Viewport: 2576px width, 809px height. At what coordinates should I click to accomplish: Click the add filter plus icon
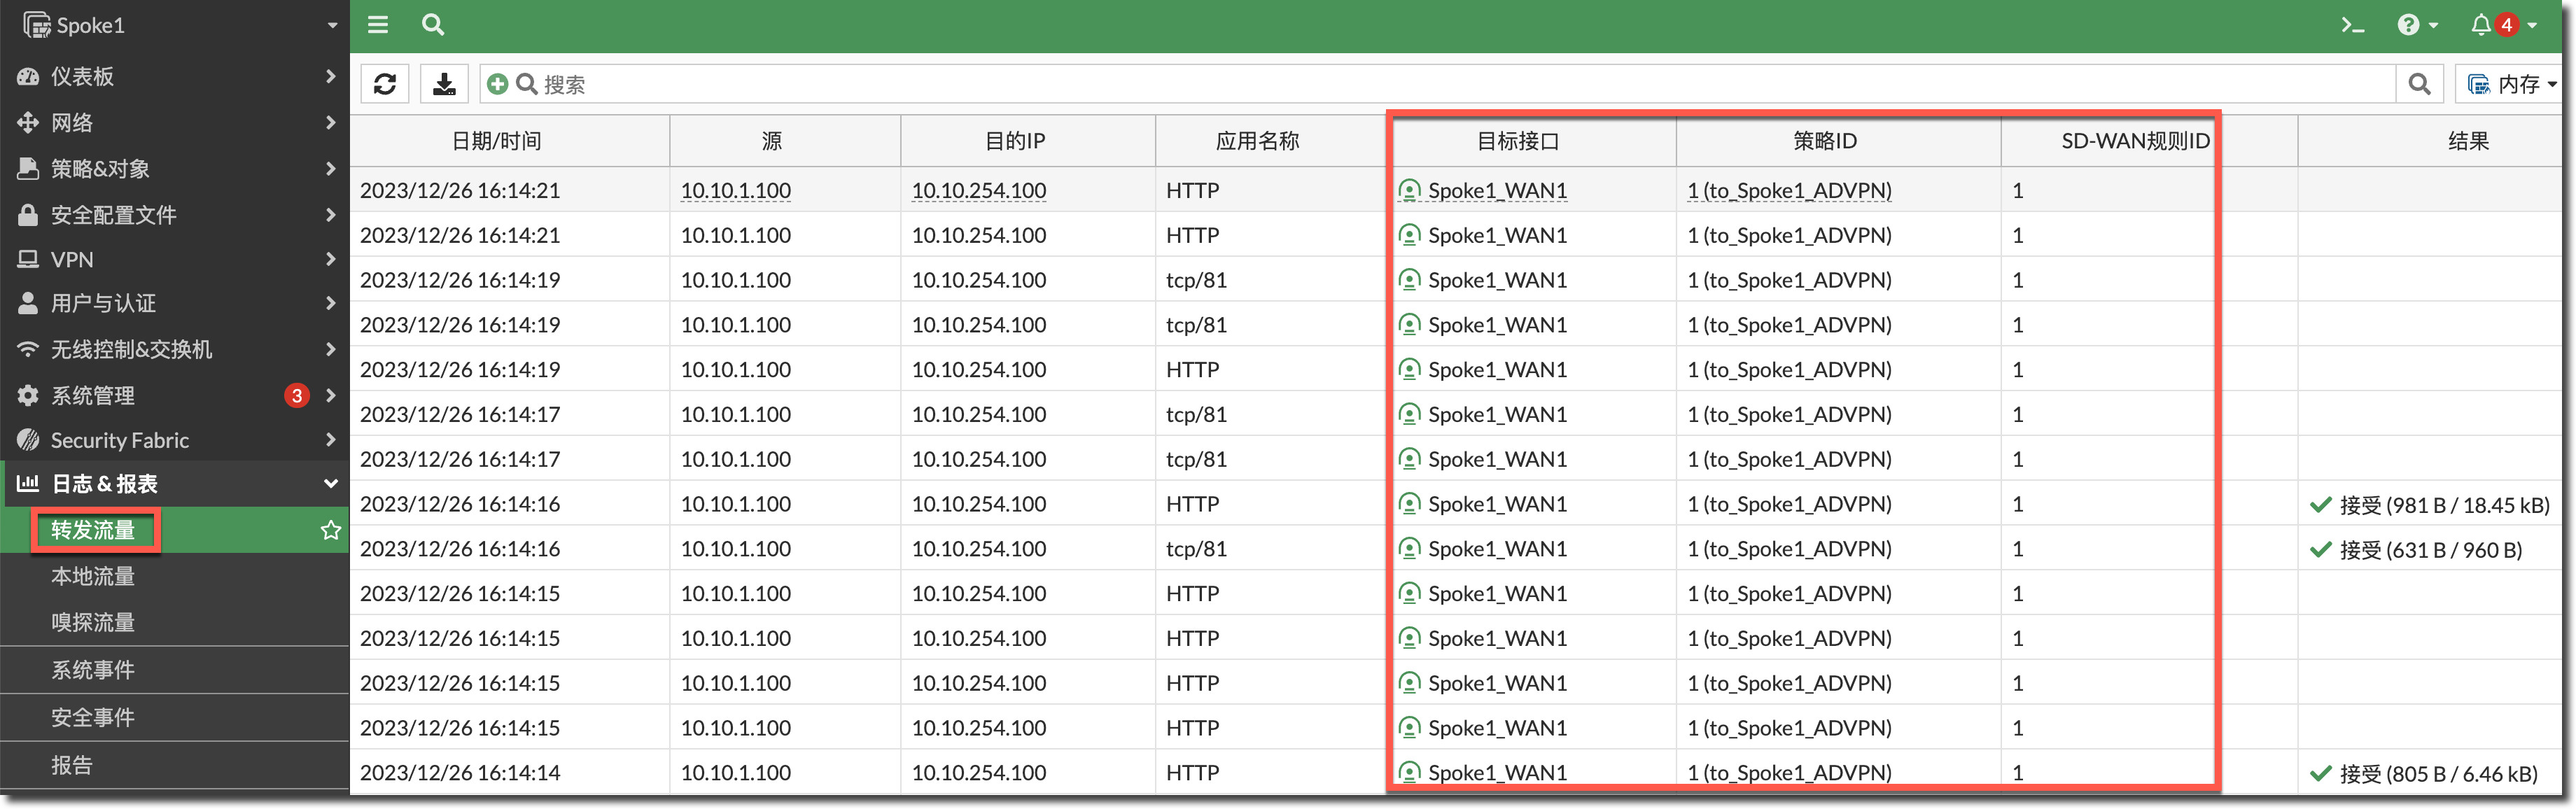pos(497,84)
